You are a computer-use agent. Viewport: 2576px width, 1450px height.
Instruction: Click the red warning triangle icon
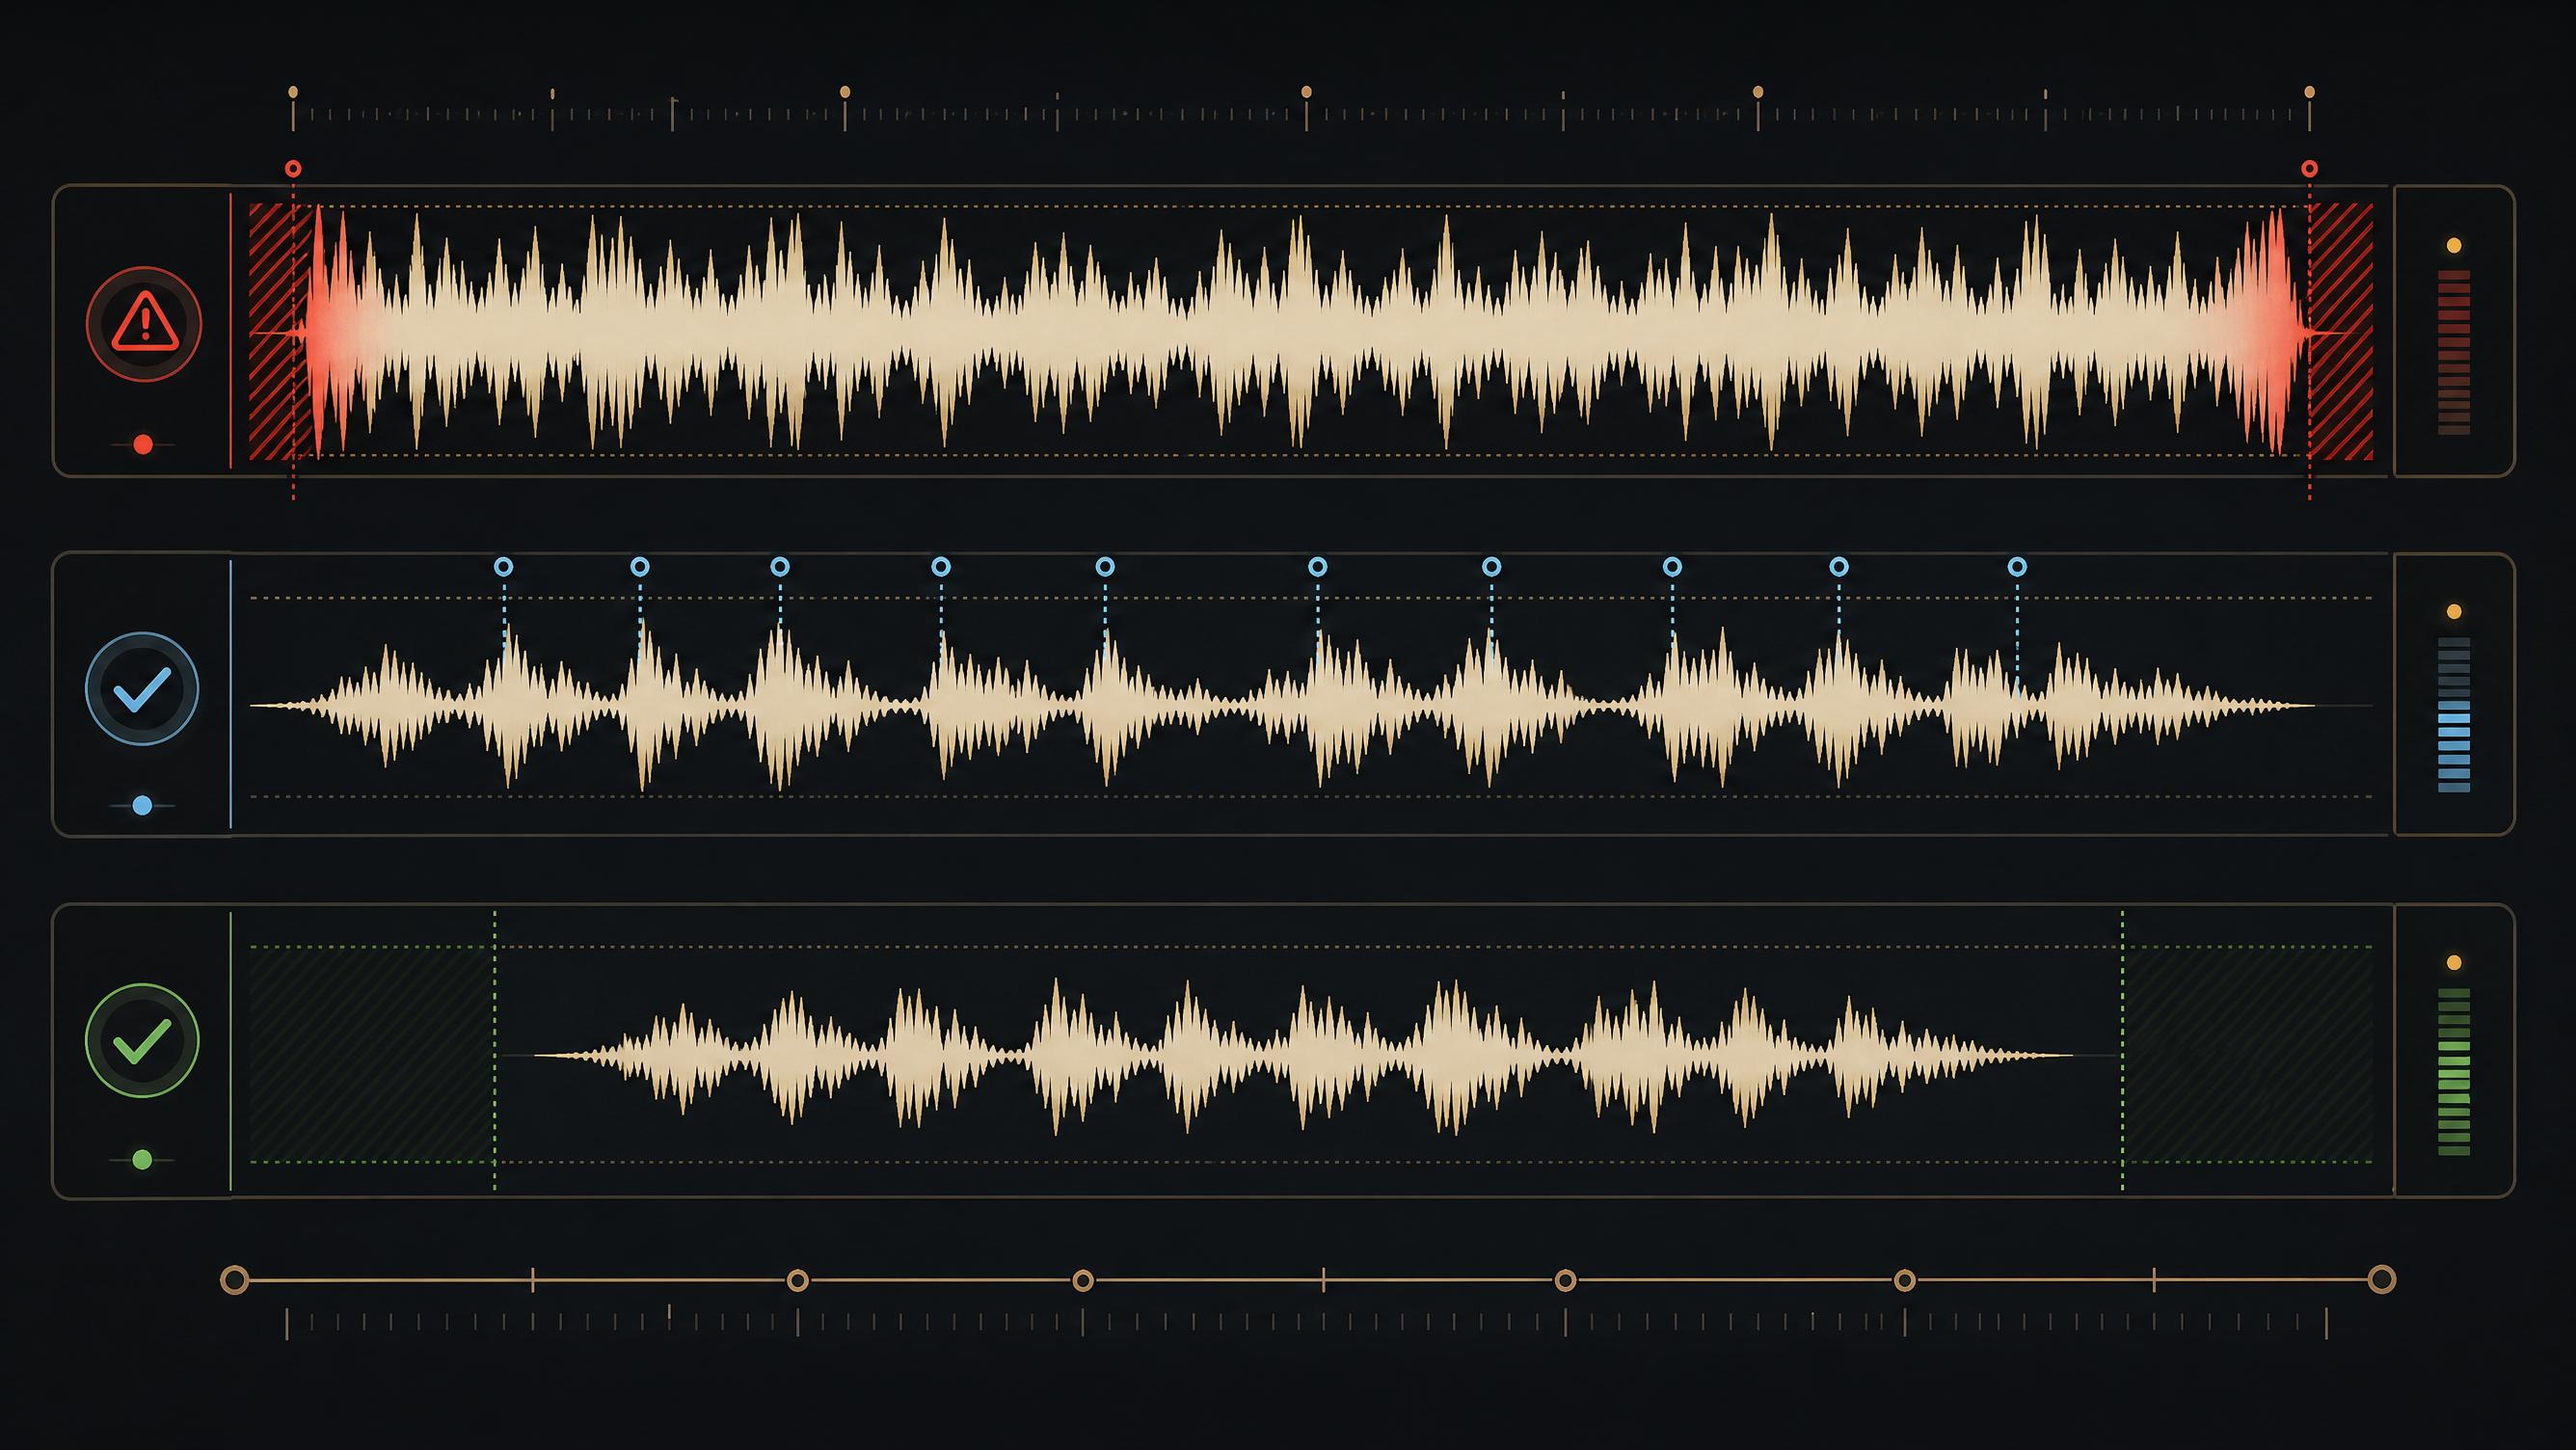tap(144, 323)
